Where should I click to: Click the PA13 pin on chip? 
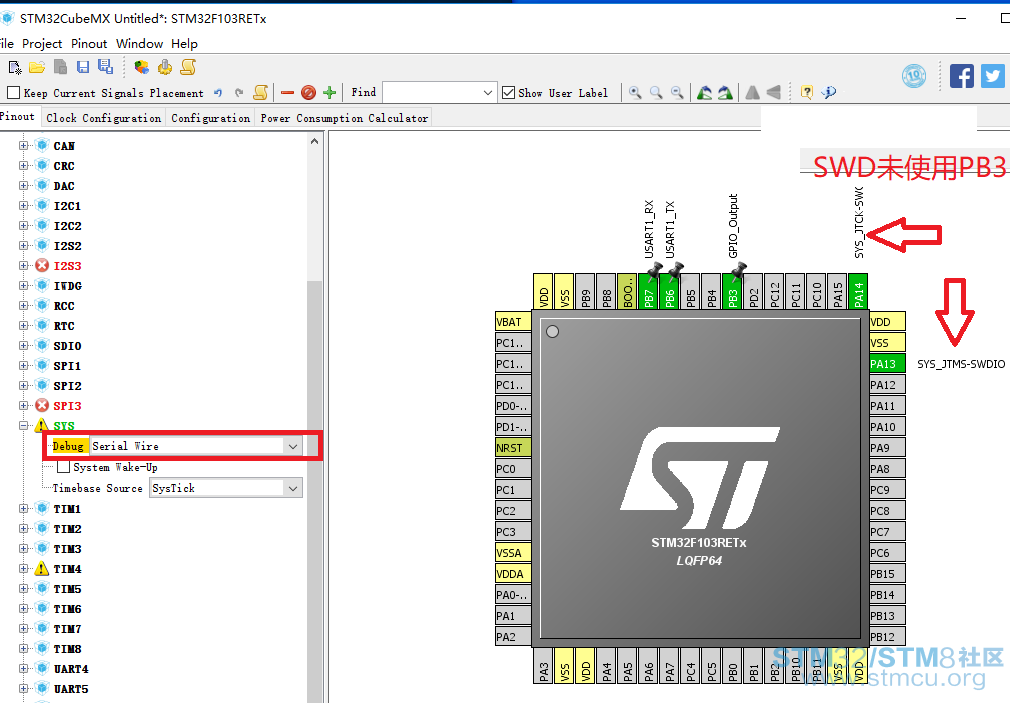(x=887, y=363)
